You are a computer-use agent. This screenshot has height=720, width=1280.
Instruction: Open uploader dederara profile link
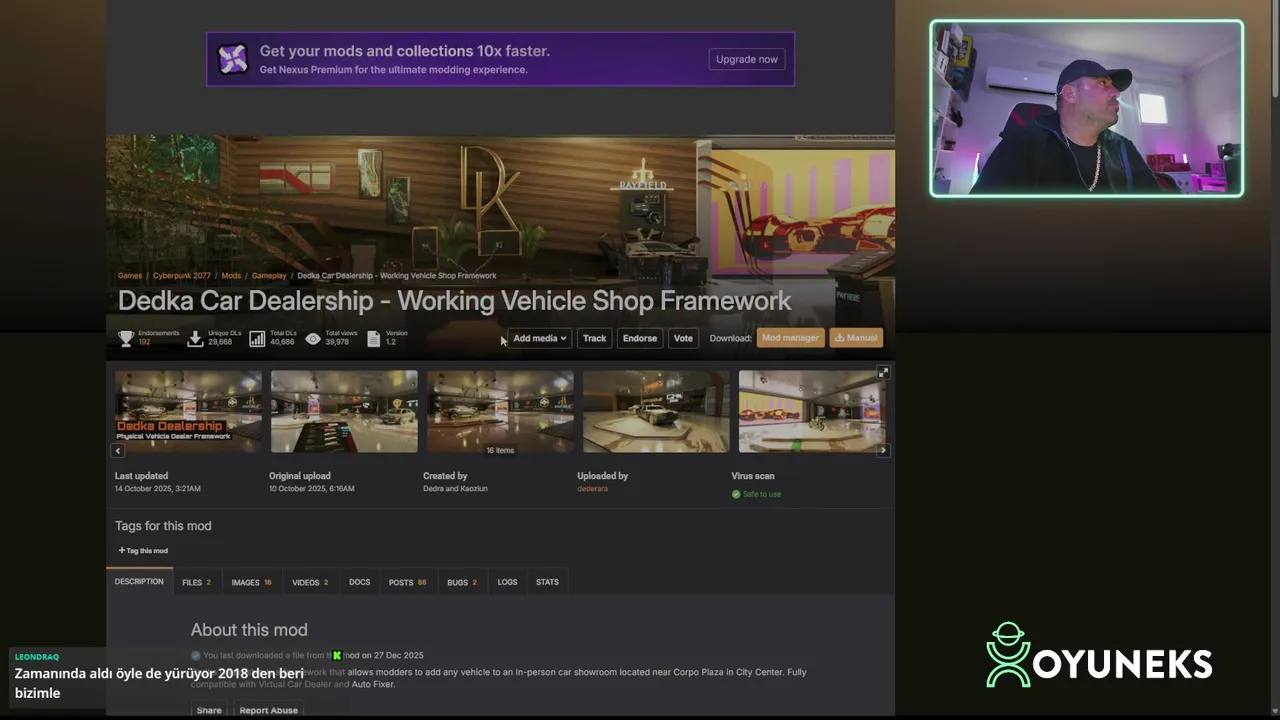[592, 489]
